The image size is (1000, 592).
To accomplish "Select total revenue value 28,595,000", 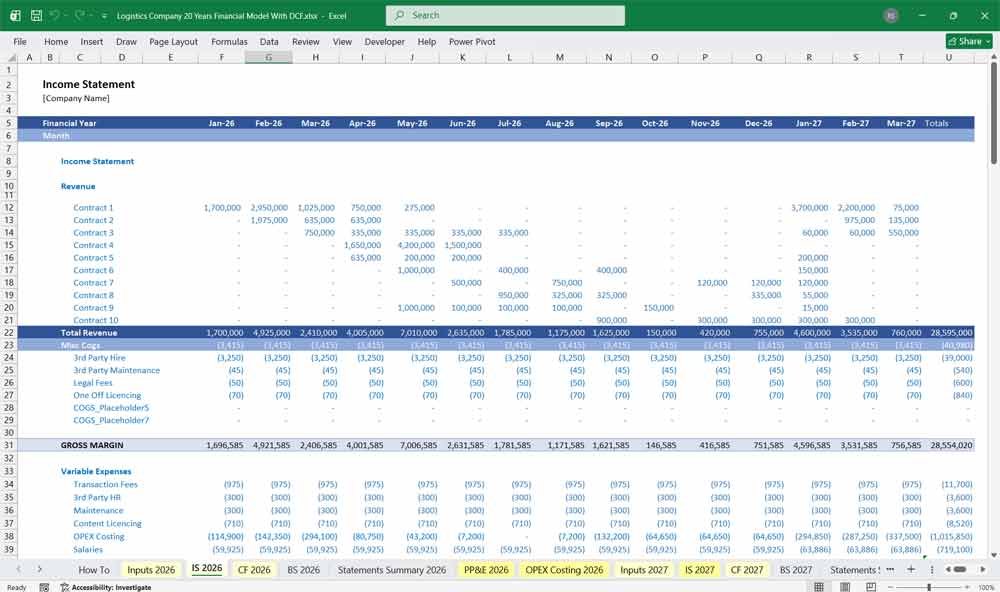I will tap(951, 332).
